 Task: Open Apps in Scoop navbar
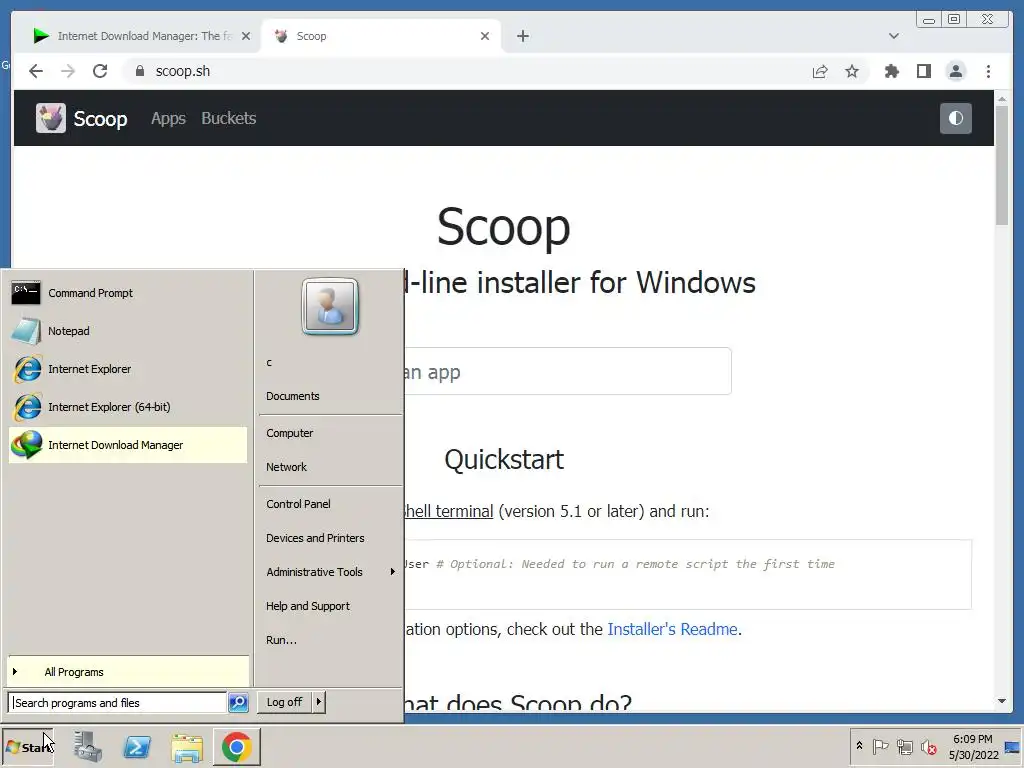click(x=168, y=118)
